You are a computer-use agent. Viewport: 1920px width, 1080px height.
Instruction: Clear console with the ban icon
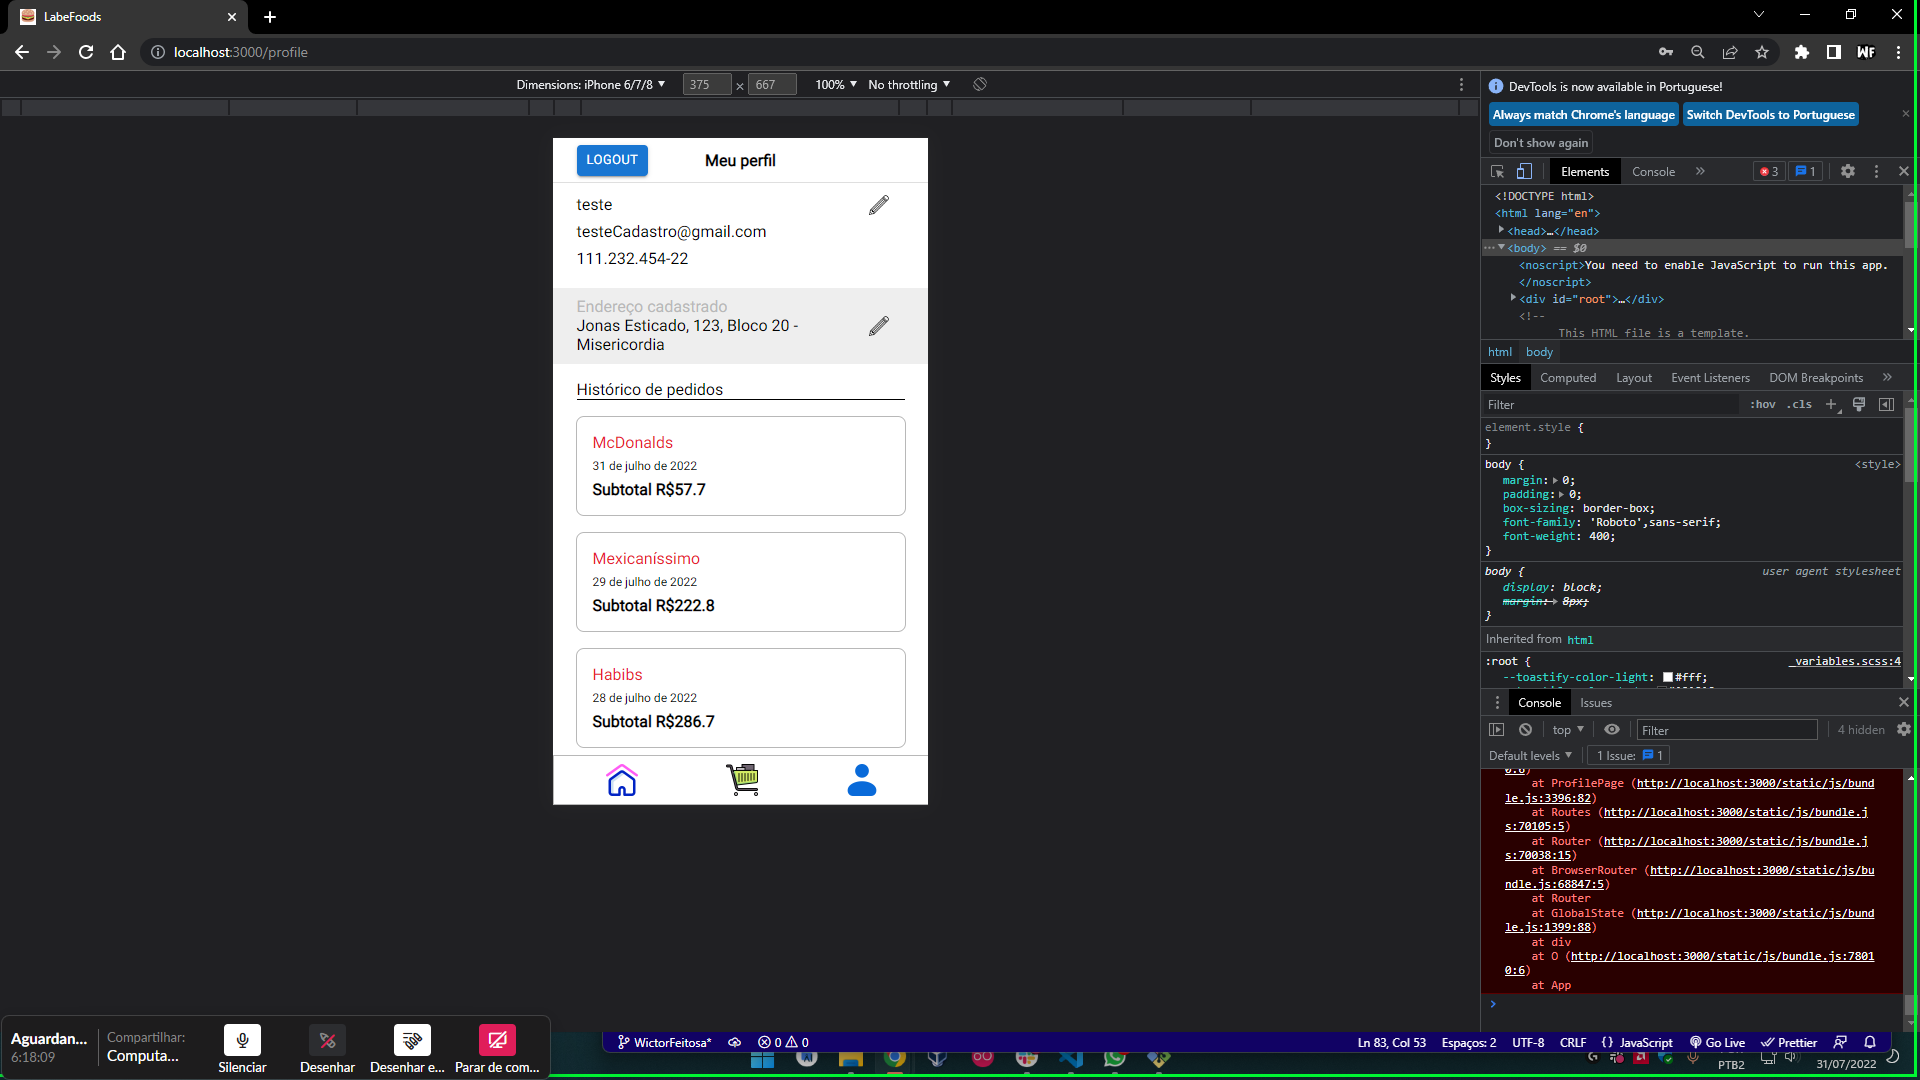[1525, 730]
